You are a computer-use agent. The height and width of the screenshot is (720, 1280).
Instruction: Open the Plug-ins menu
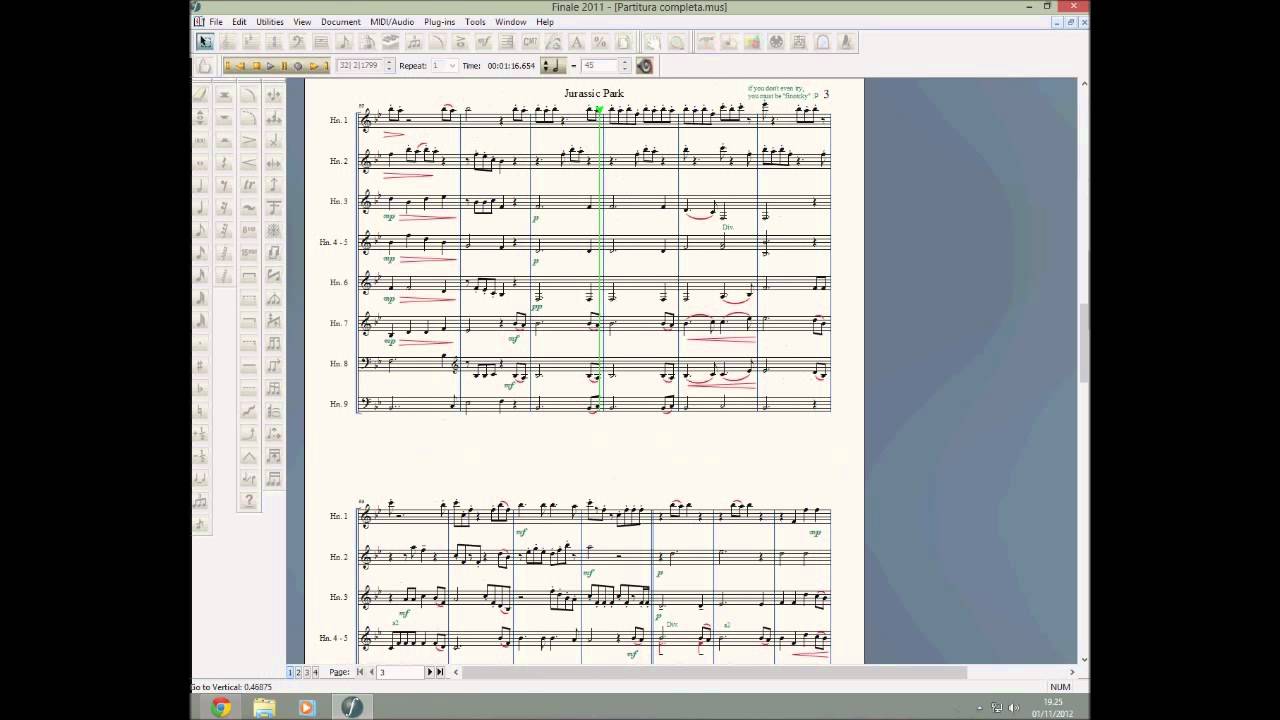point(439,22)
